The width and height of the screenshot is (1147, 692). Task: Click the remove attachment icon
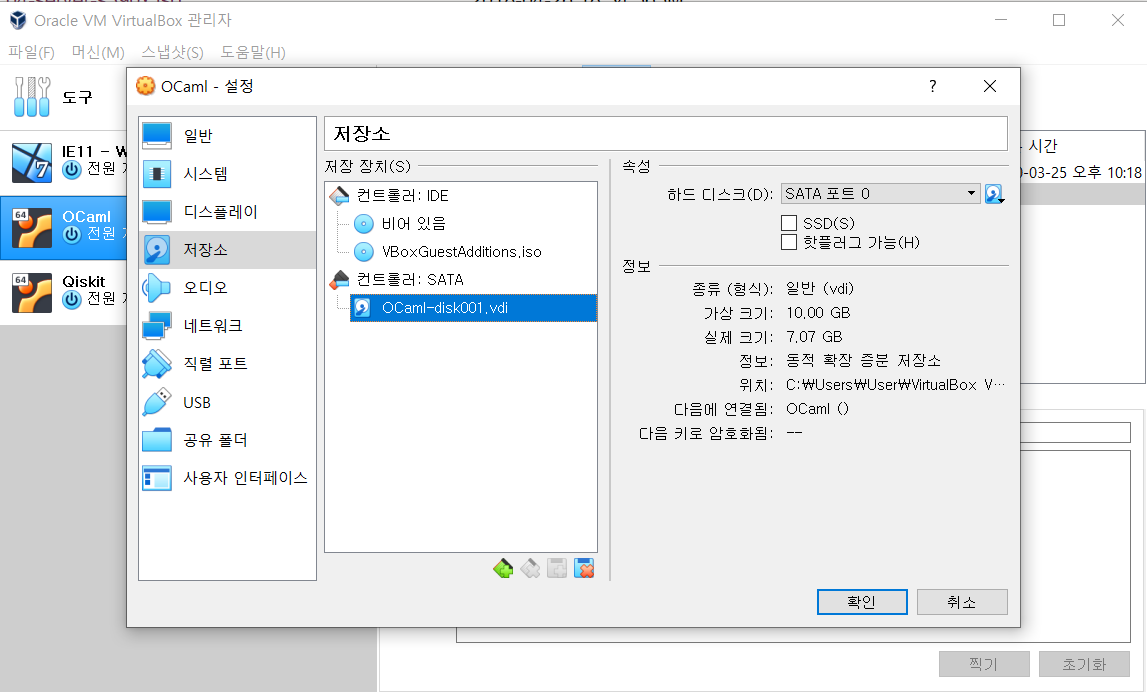click(584, 568)
